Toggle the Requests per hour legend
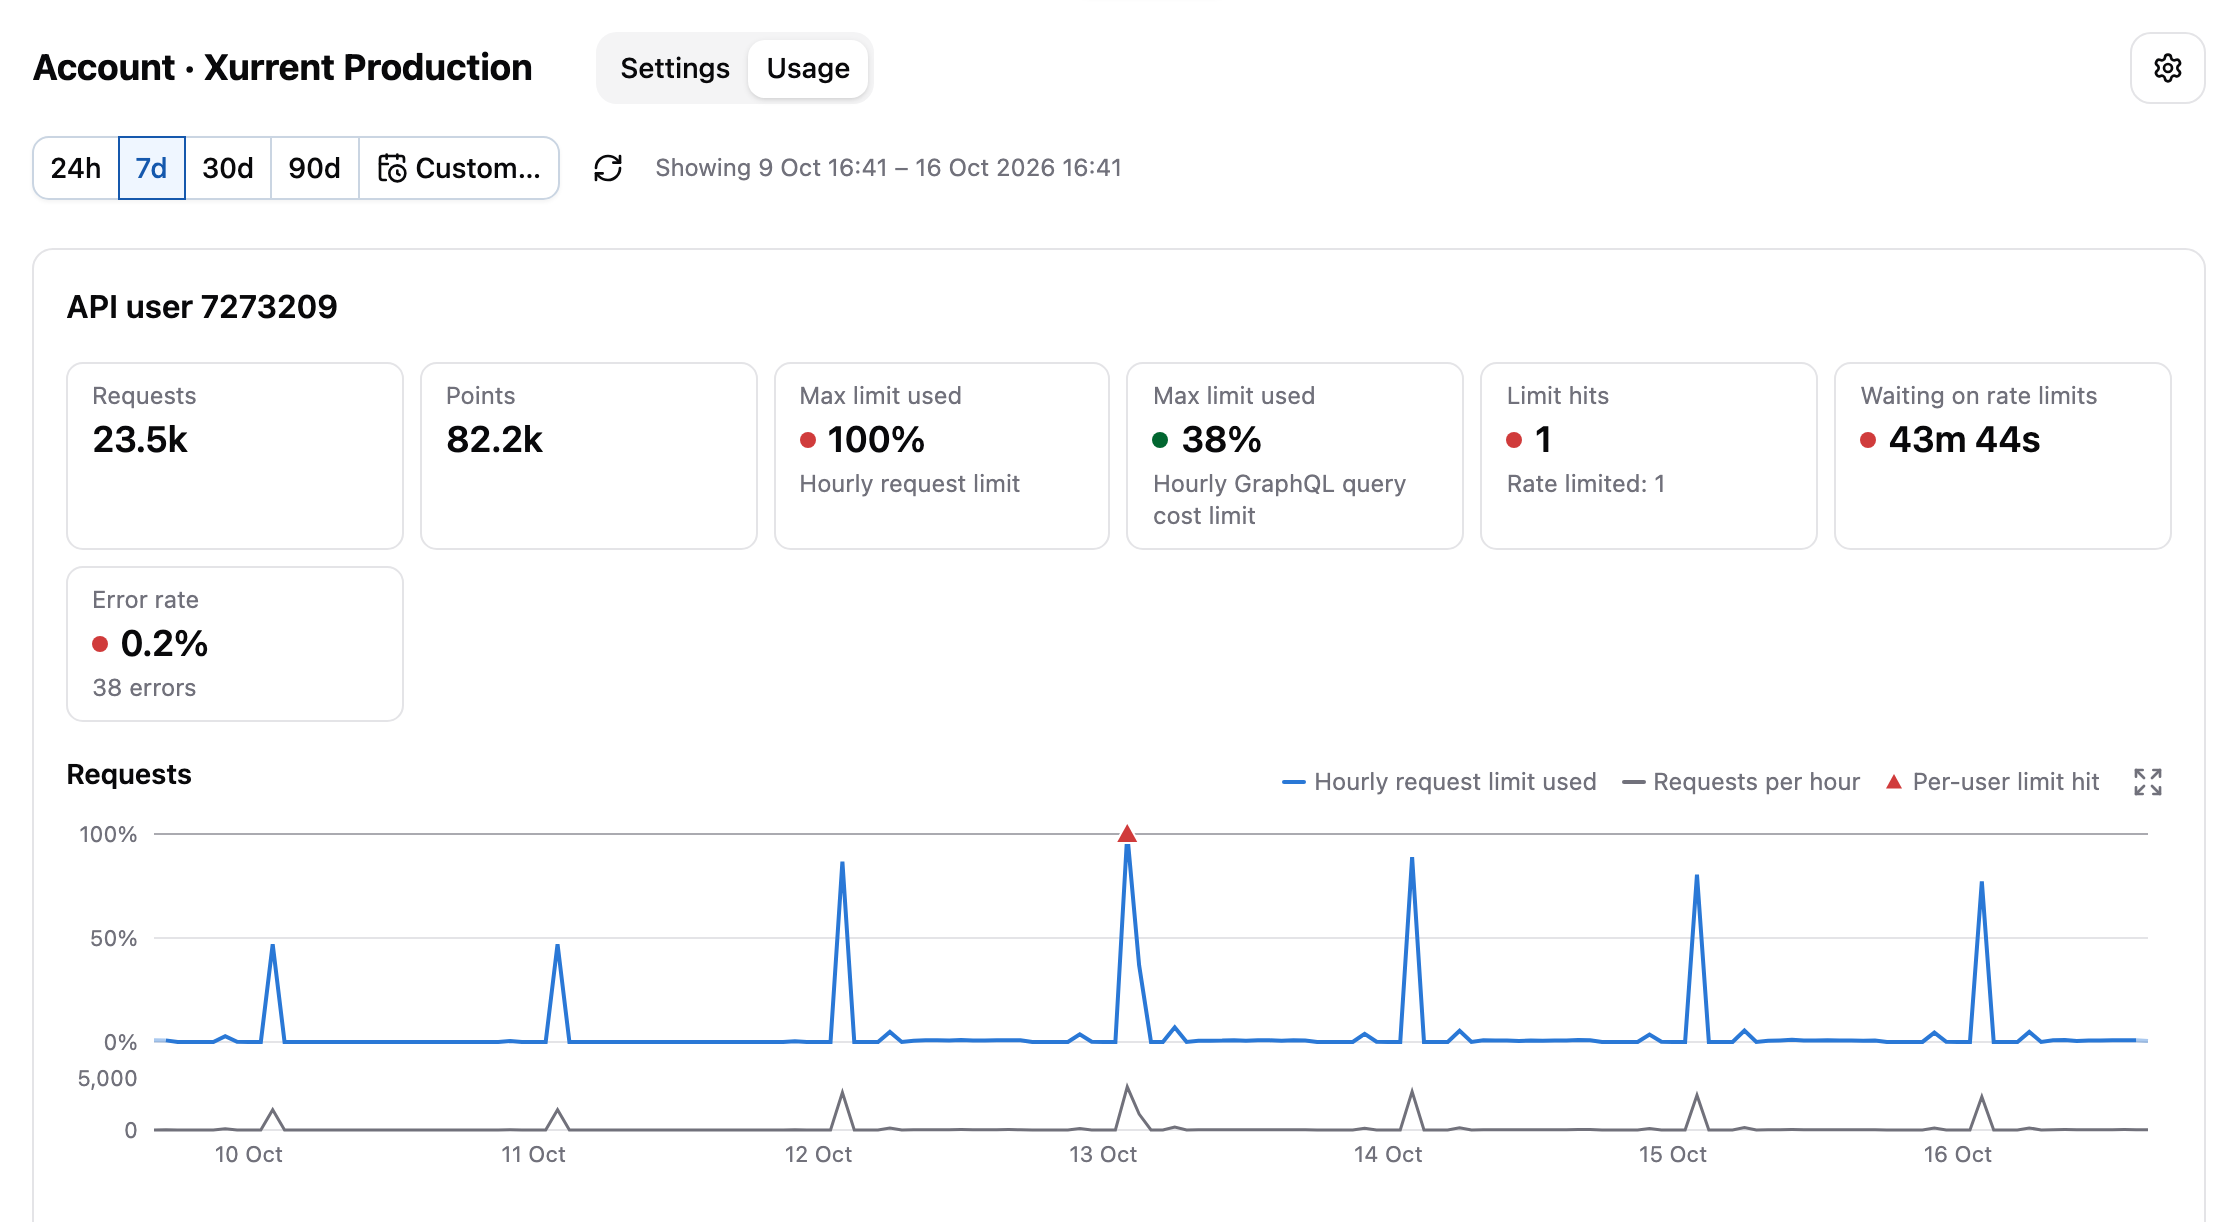 pos(1741,782)
